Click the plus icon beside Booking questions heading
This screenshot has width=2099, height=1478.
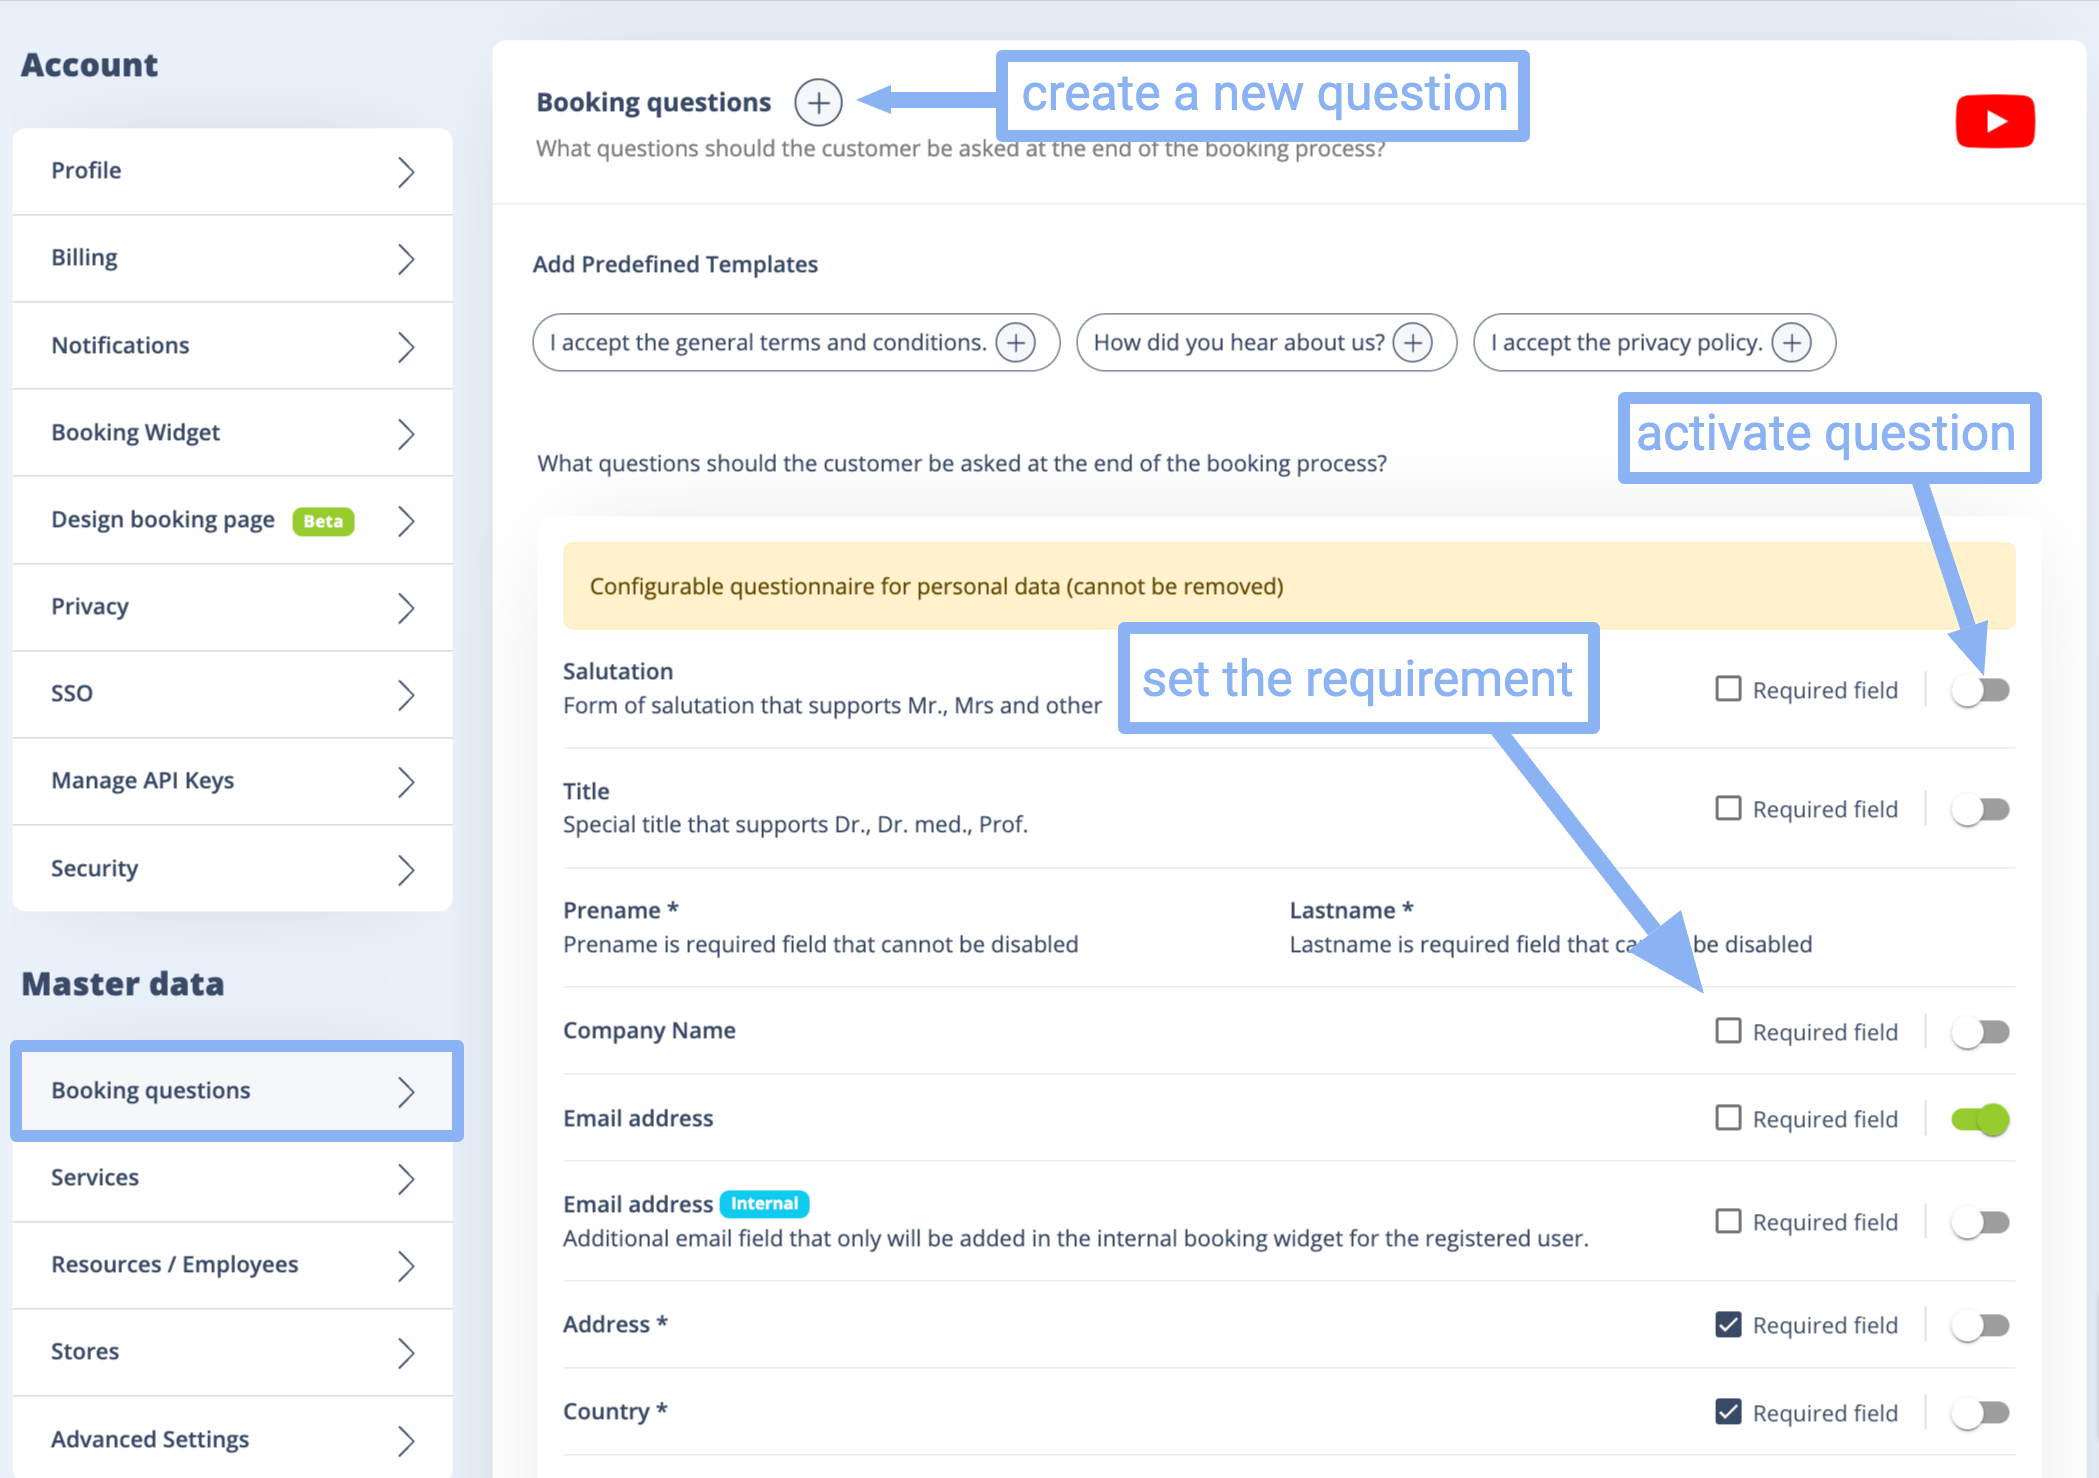[818, 102]
